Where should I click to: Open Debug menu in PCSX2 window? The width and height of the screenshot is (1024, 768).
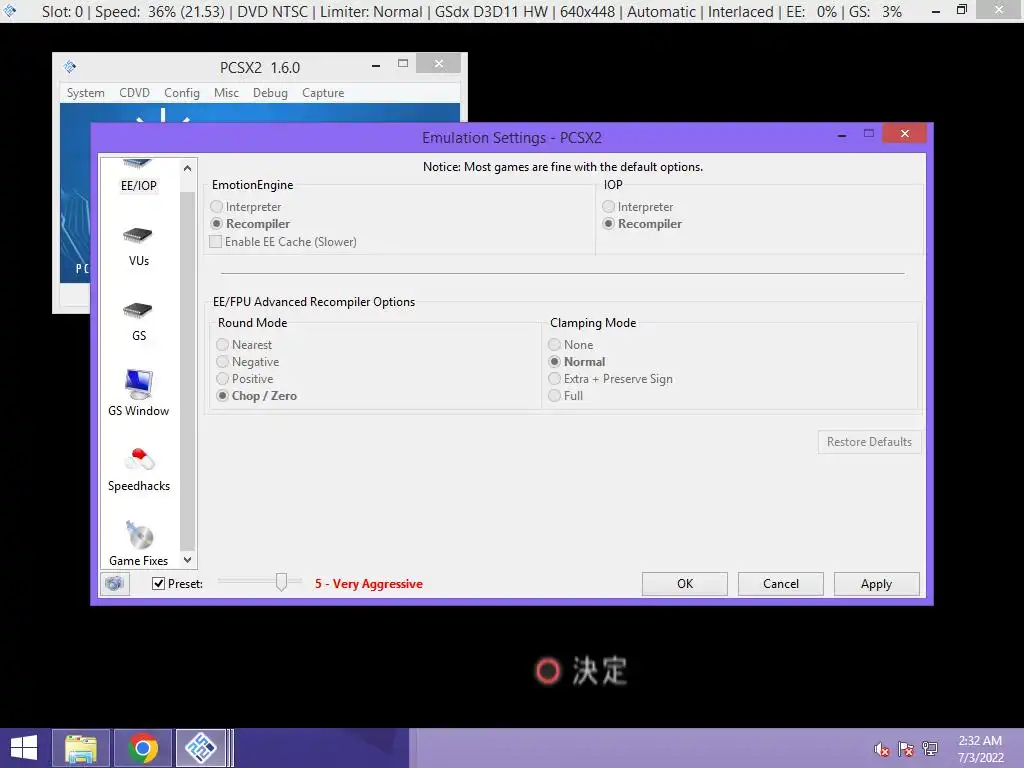pos(270,93)
